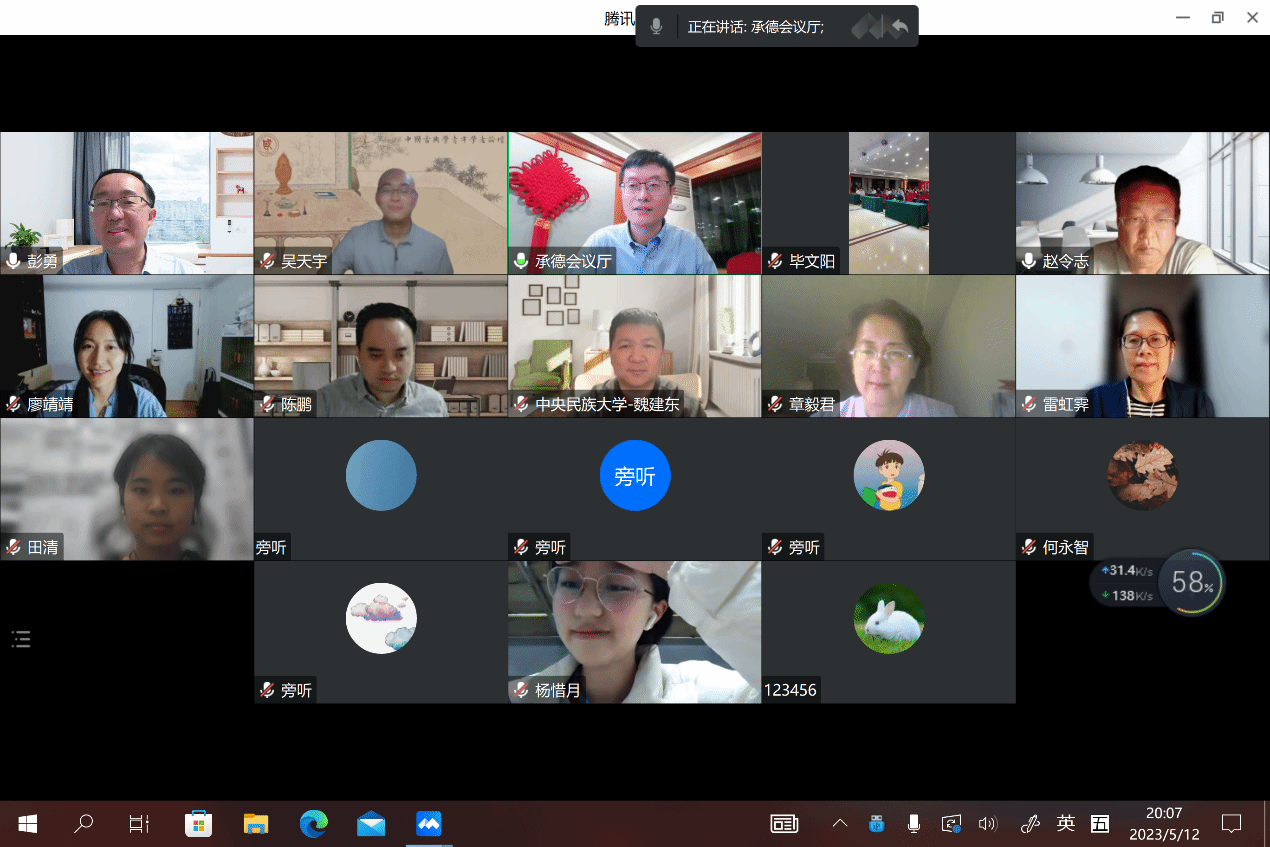Open the Windows Start menu
1270x847 pixels.
click(28, 824)
